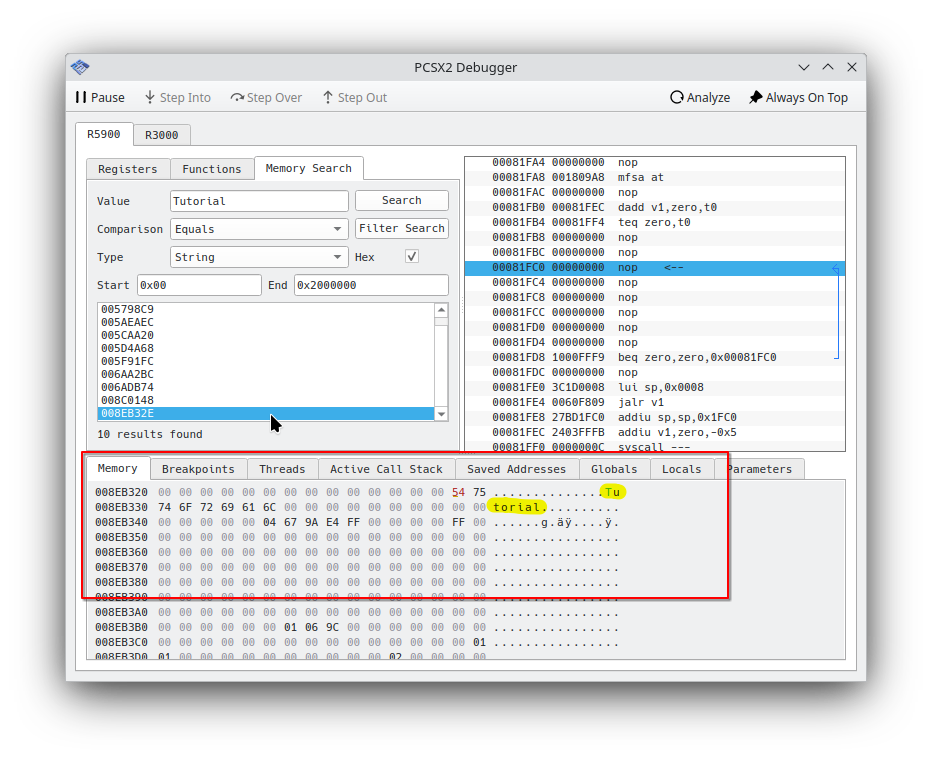Open the Comparison dropdown set to Equals
The height and width of the screenshot is (759, 932).
(259, 229)
